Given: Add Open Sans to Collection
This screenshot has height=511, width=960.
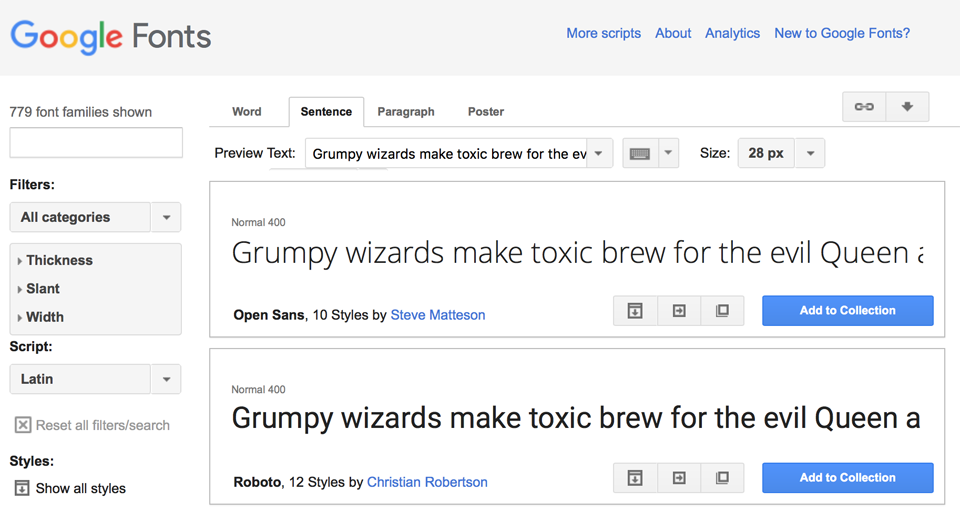Looking at the screenshot, I should (x=848, y=311).
